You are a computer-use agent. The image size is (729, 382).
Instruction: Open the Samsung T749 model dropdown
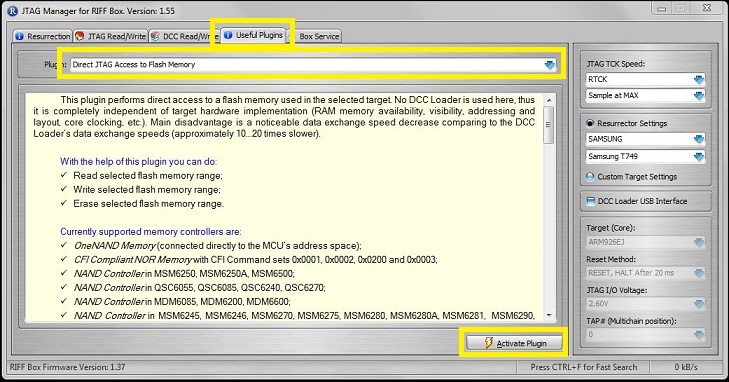pos(646,157)
